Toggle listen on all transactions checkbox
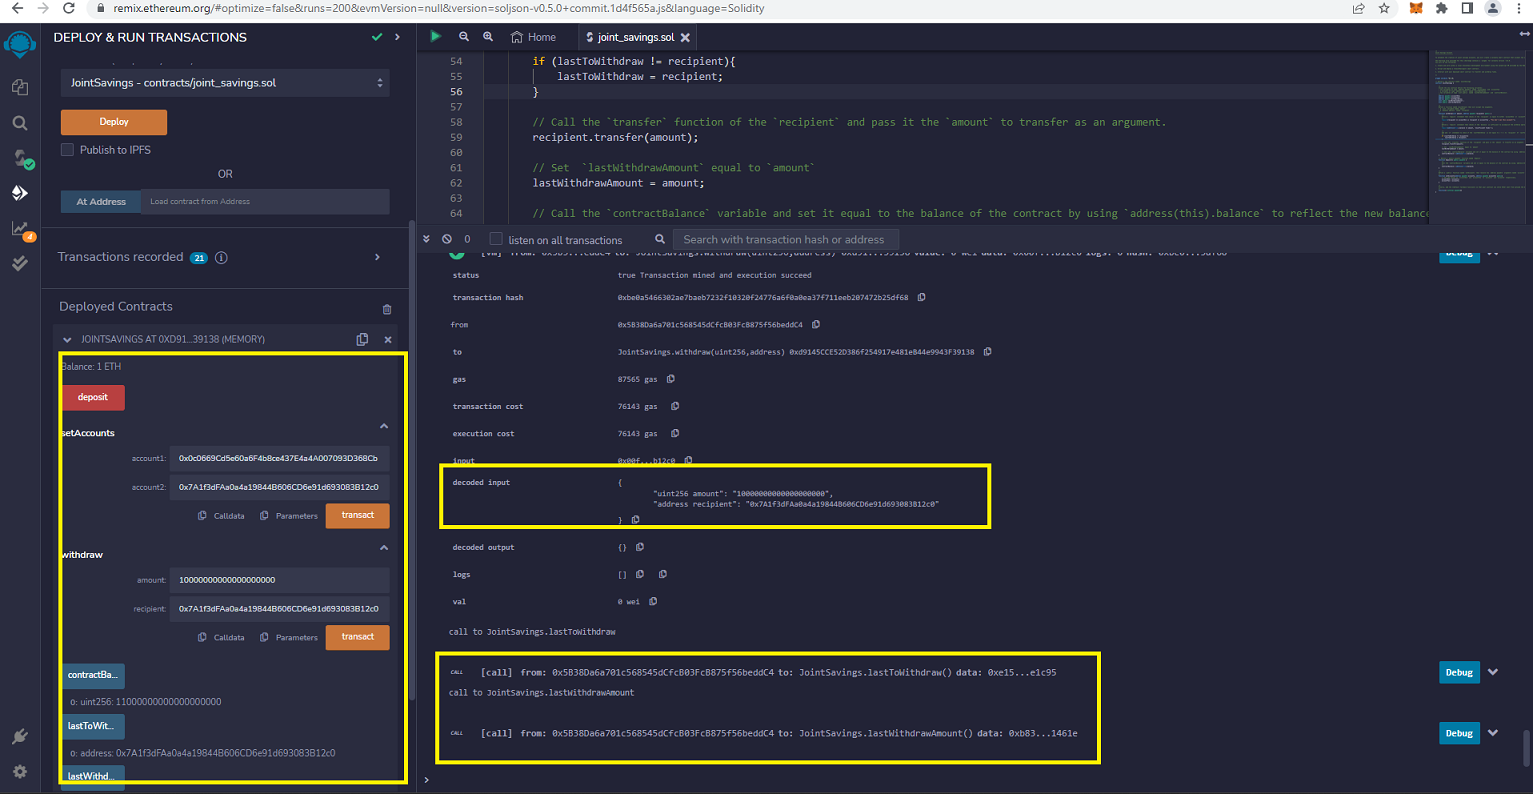Image resolution: width=1533 pixels, height=794 pixels. pyautogui.click(x=496, y=239)
